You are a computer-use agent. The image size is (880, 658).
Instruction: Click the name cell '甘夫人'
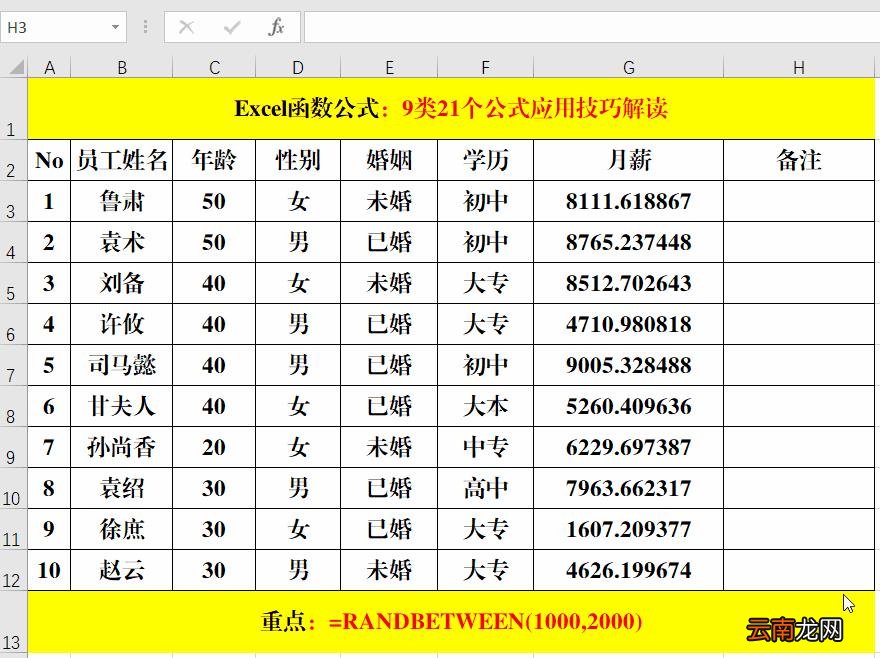(x=122, y=406)
